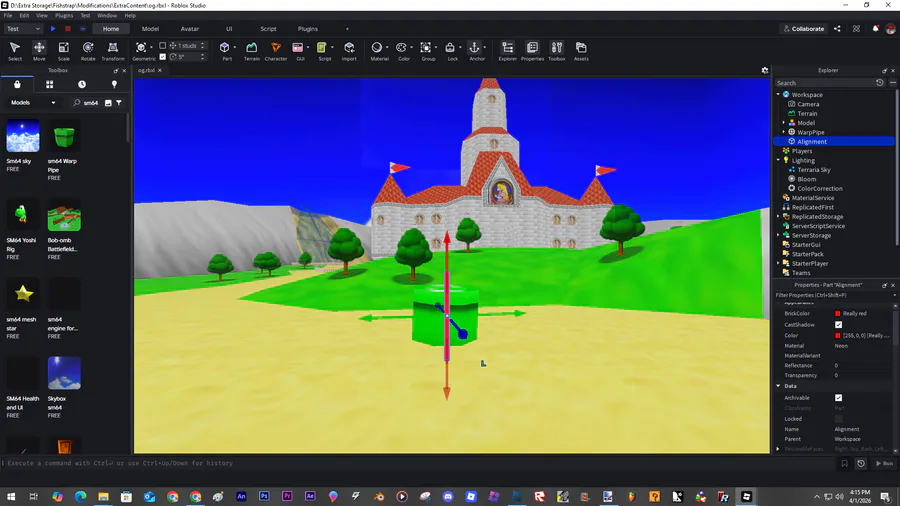This screenshot has width=900, height=506.
Task: Open the Toolbox inventory tab
Action: [x=49, y=84]
